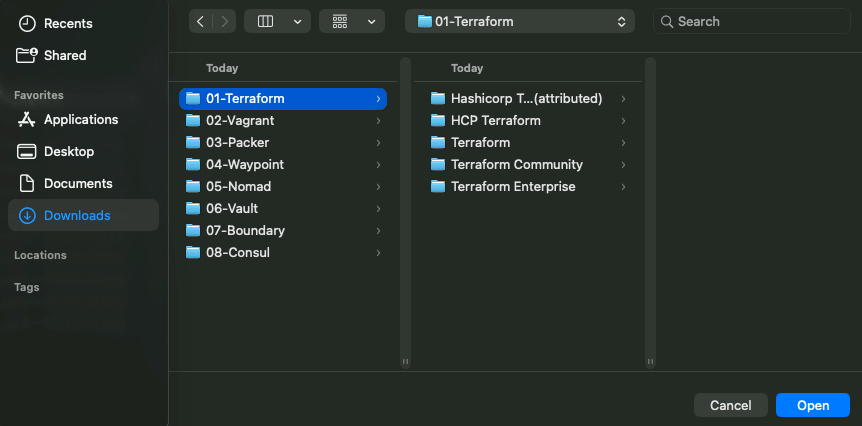This screenshot has height=426, width=862.
Task: Click the first column's resize handle
Action: [x=405, y=362]
